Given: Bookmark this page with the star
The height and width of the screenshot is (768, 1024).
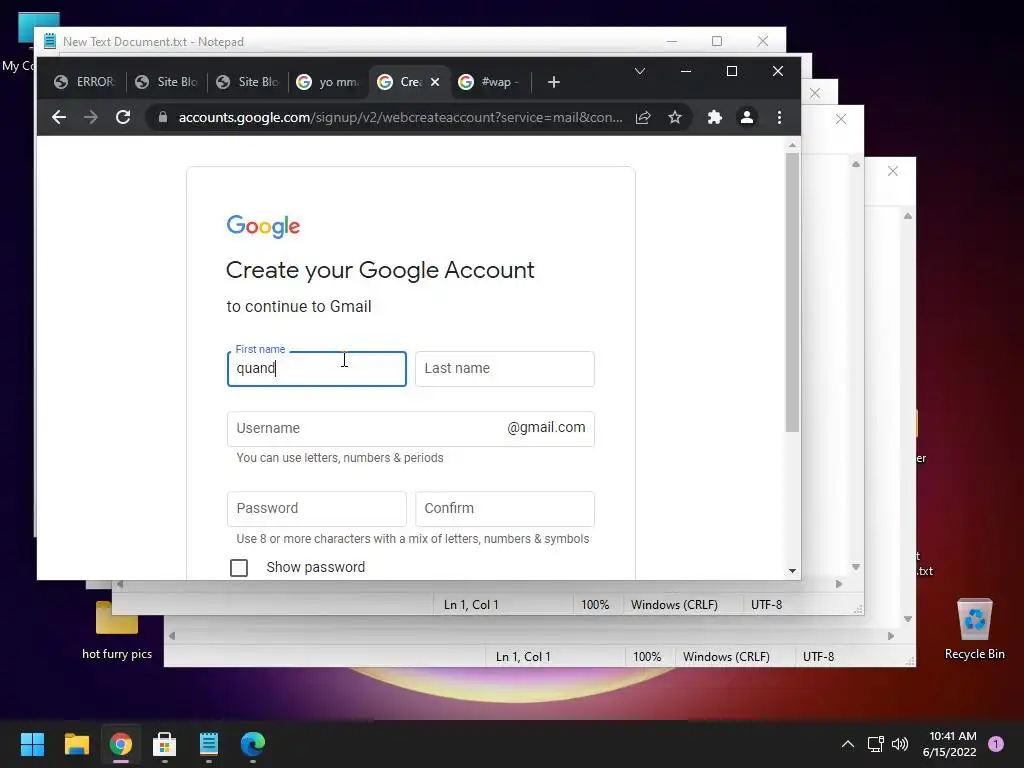Looking at the screenshot, I should (675, 118).
